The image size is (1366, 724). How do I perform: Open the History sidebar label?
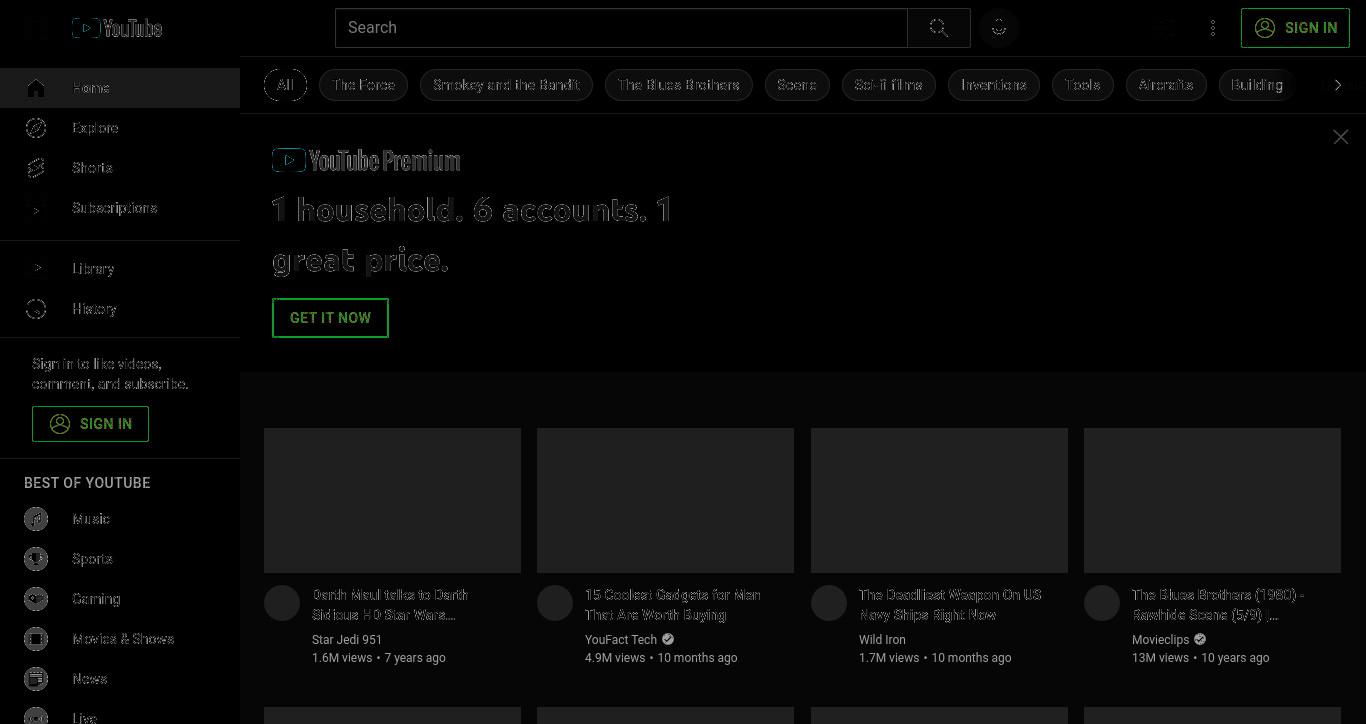tap(94, 309)
